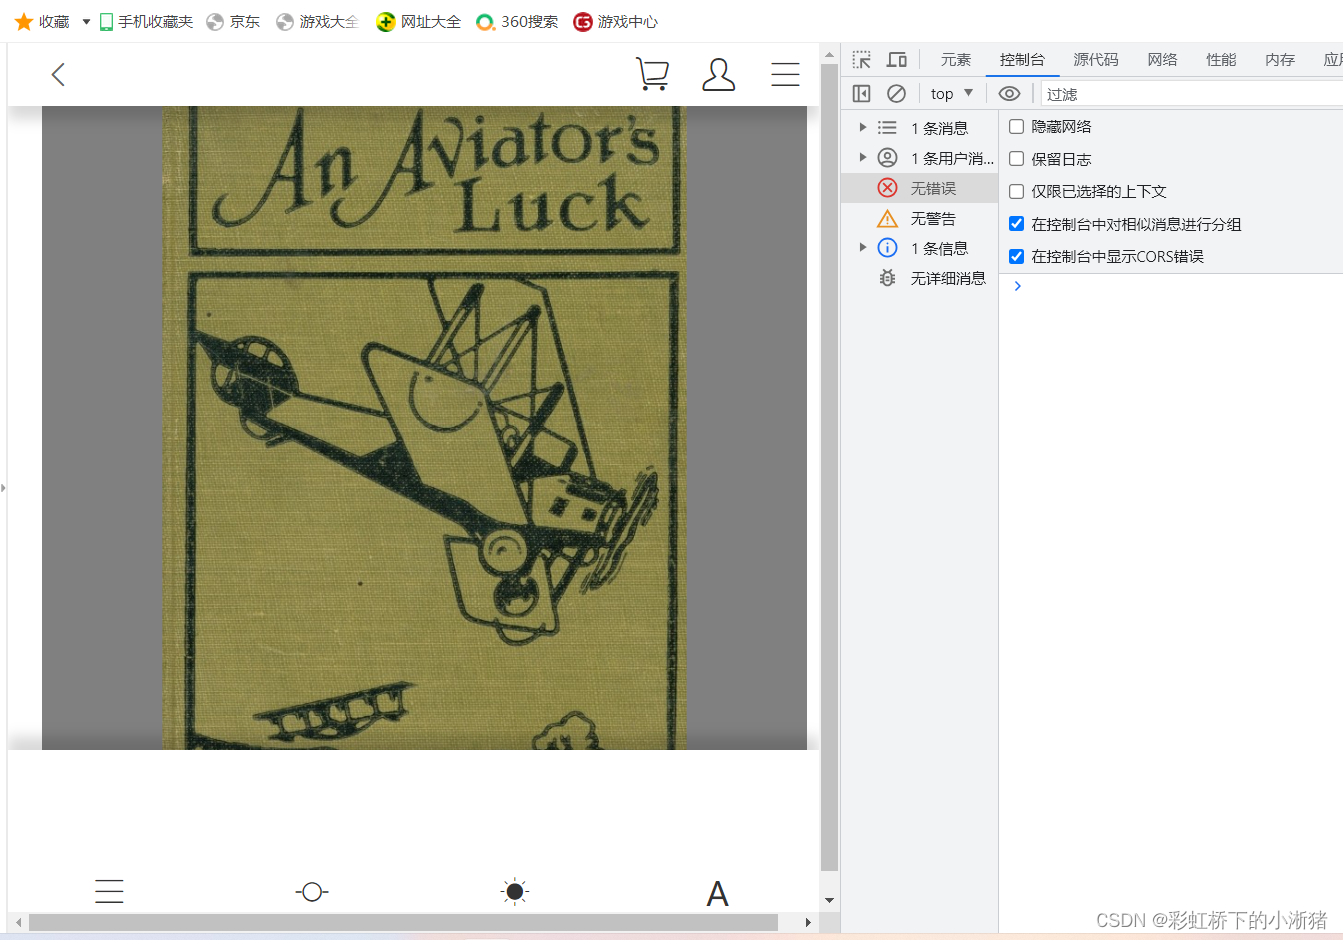Switch to the 网络 tab
This screenshot has width=1343, height=940.
tap(1162, 60)
